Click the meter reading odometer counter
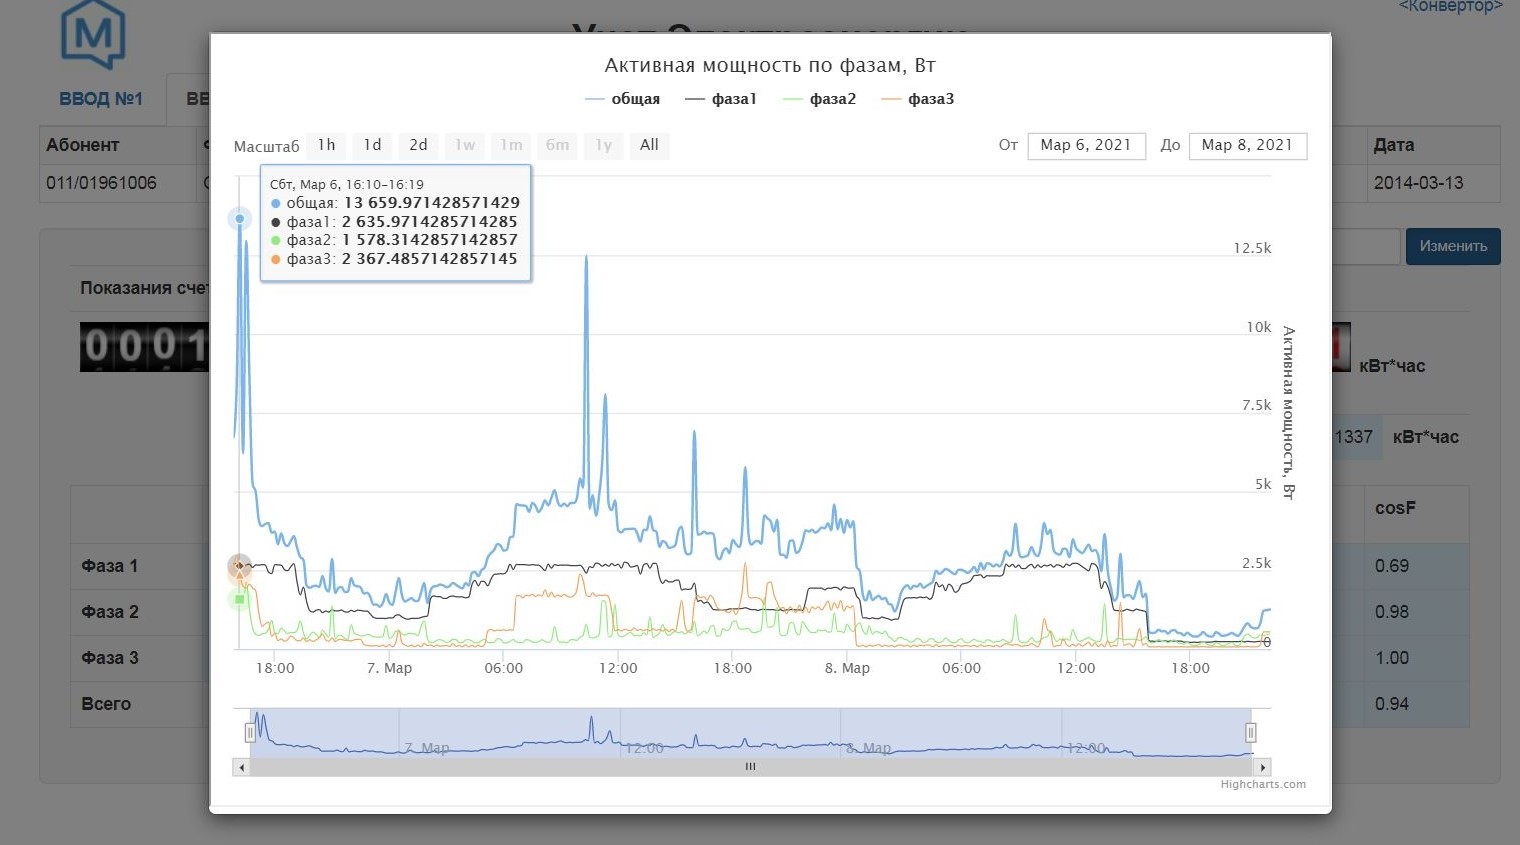This screenshot has width=1520, height=845. pyautogui.click(x=144, y=347)
